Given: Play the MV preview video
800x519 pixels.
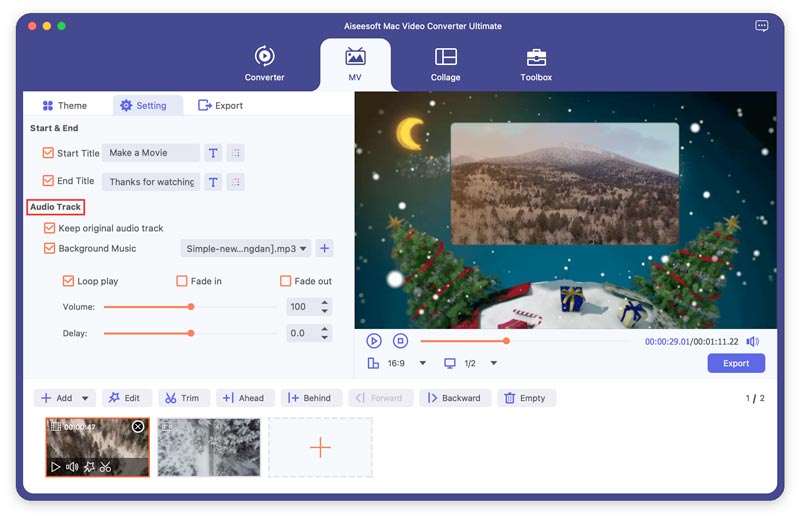Looking at the screenshot, I should click(x=373, y=341).
